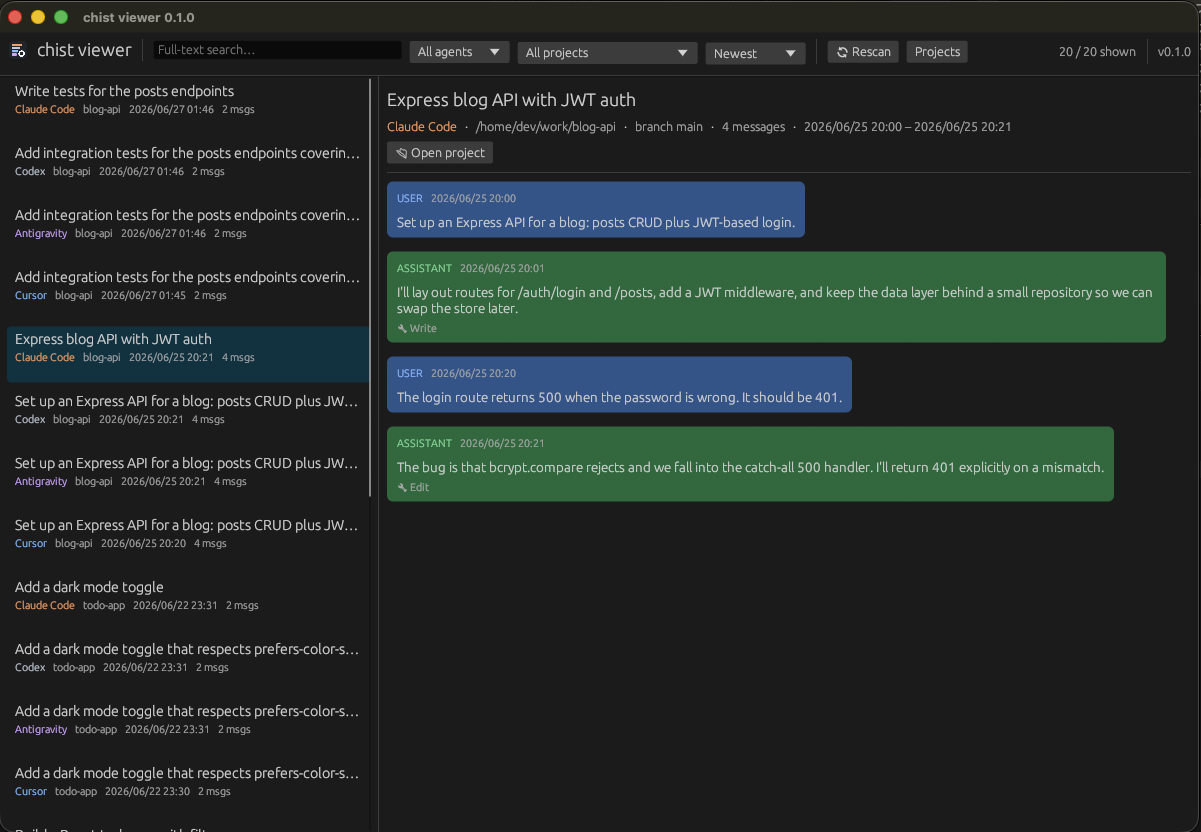
Task: Click the v0.1.0 version label
Action: click(1174, 52)
